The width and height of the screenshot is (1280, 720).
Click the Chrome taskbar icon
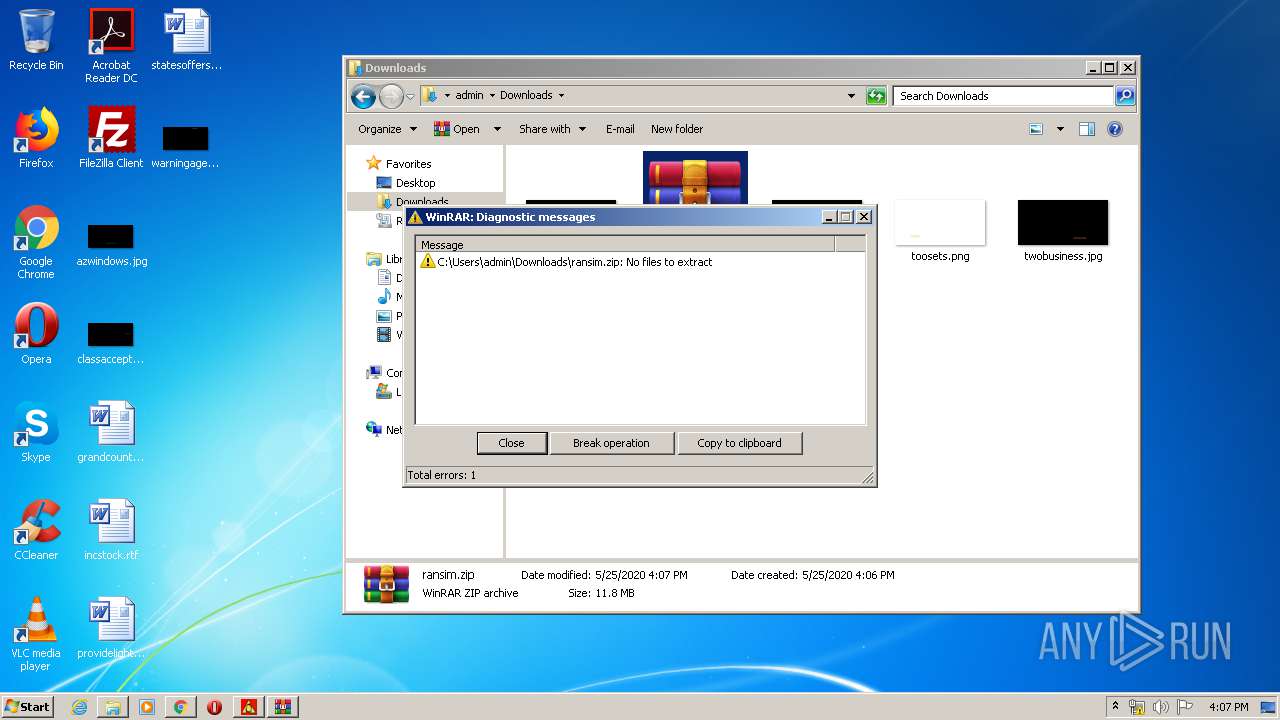point(180,707)
